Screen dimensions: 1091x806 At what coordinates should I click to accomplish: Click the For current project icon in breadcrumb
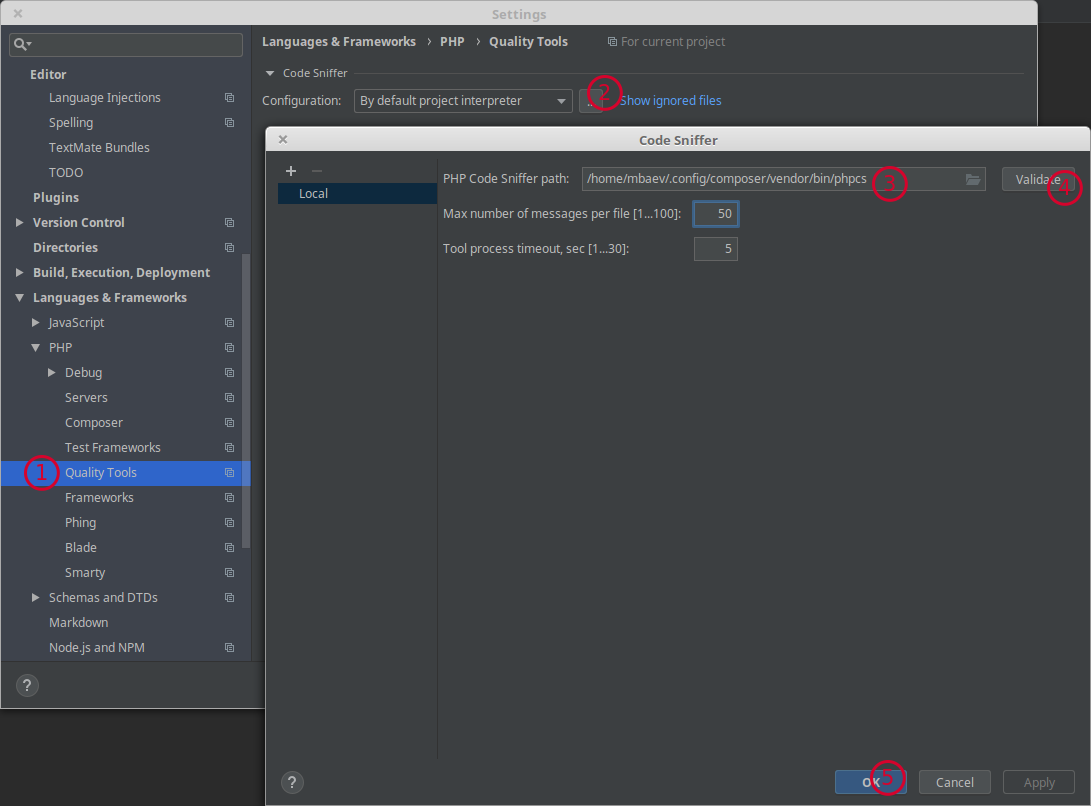coord(612,42)
